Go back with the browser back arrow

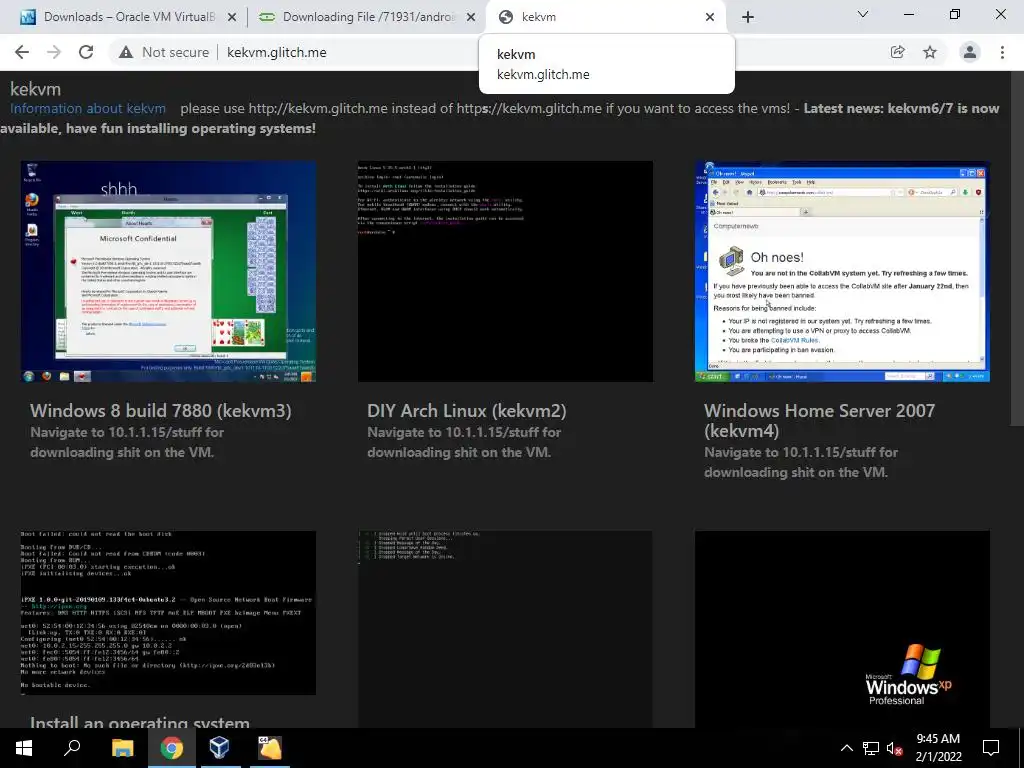click(x=22, y=52)
